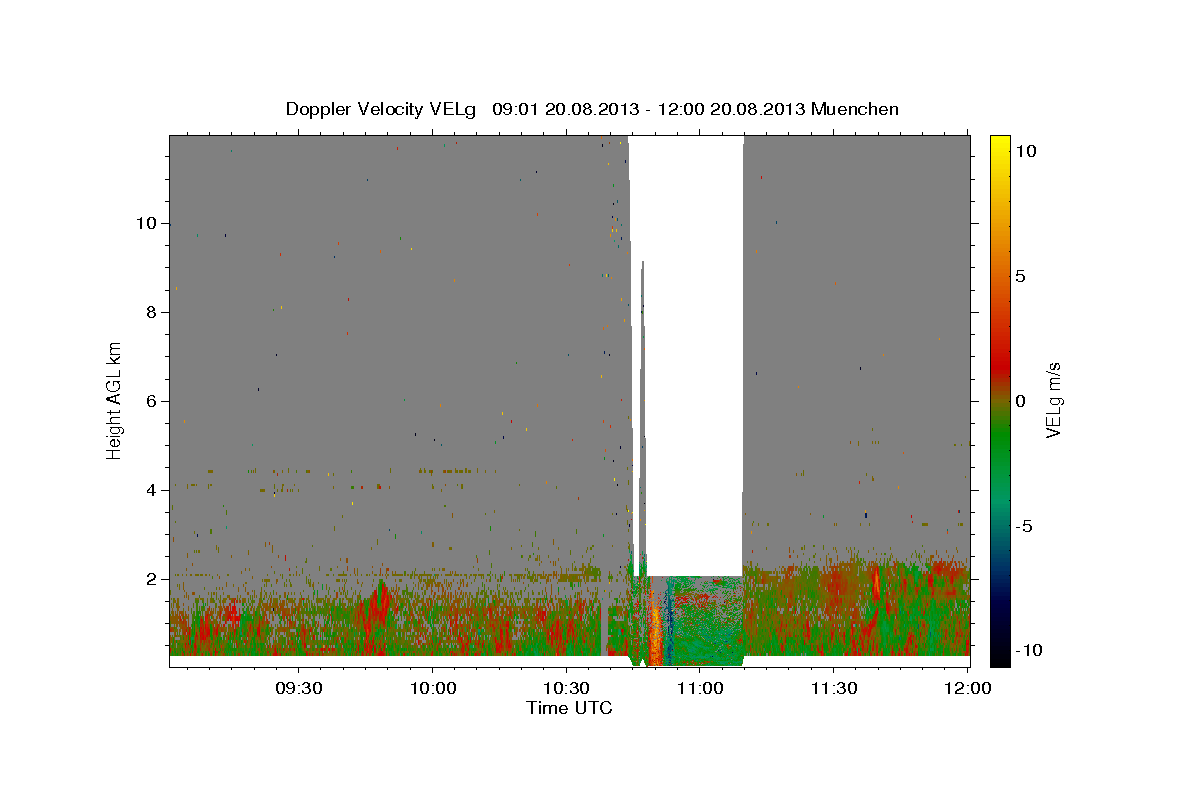Click the height tick label 10
Image resolution: width=1200 pixels, height=800 pixels.
click(x=145, y=223)
